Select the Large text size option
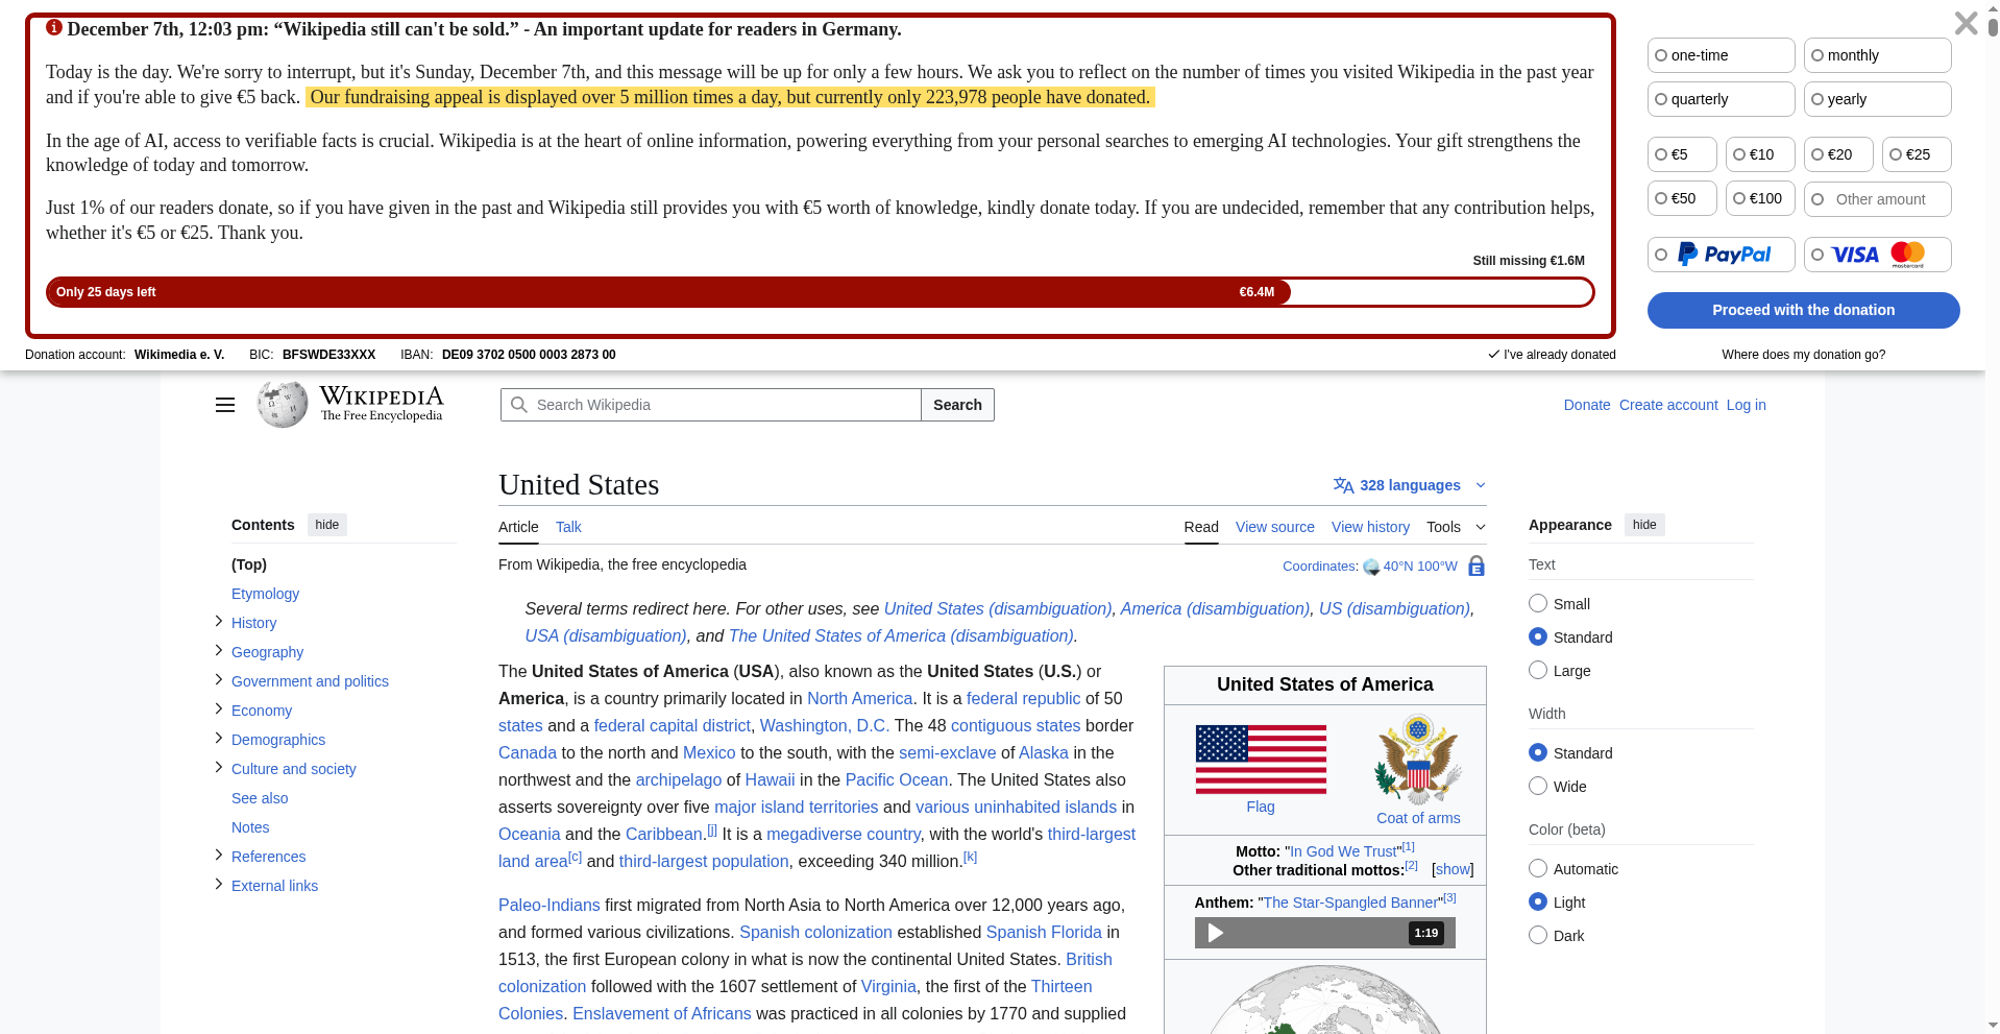 [x=1538, y=670]
